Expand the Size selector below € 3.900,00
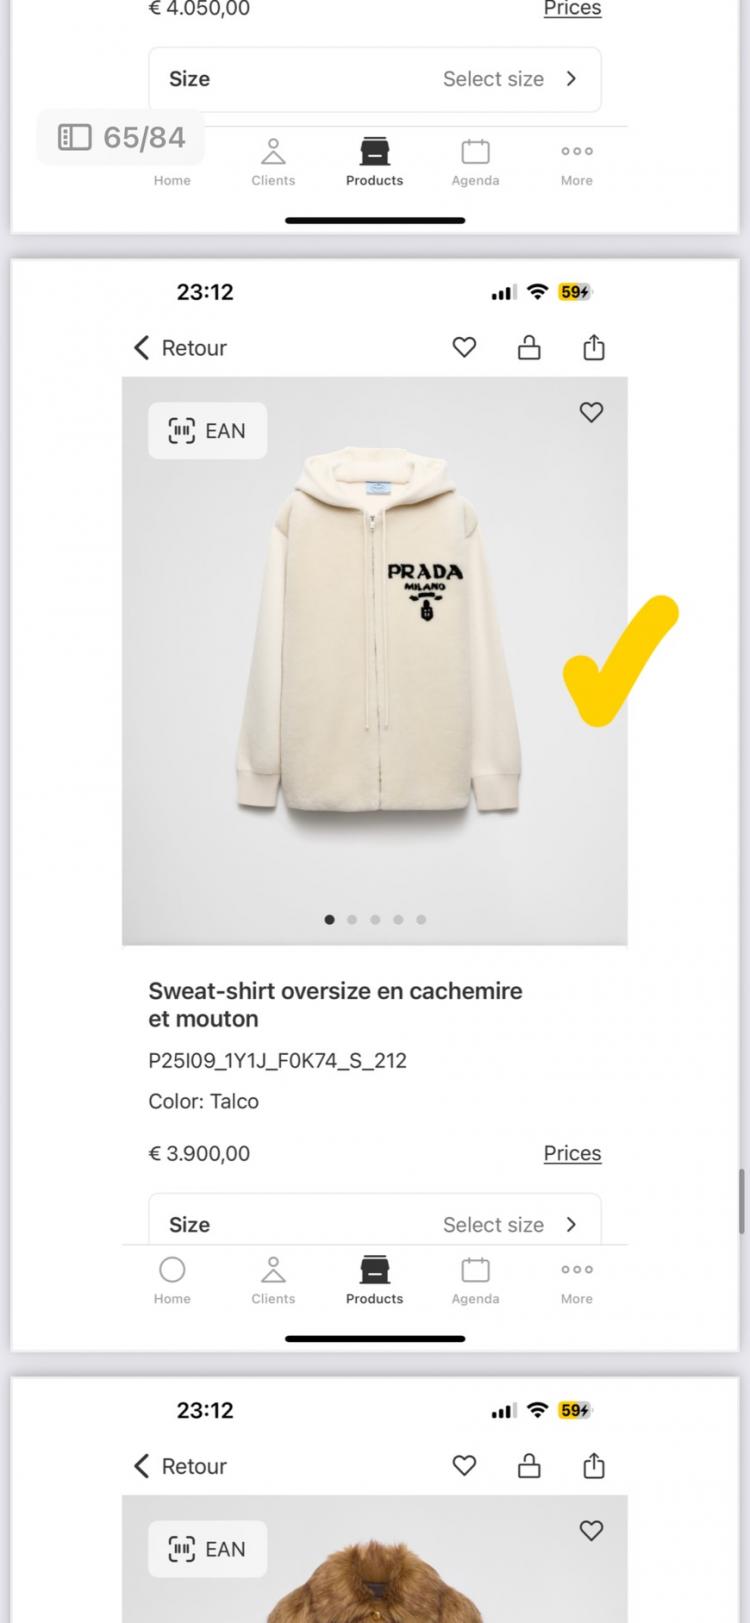The width and height of the screenshot is (750, 1623). 375,1224
